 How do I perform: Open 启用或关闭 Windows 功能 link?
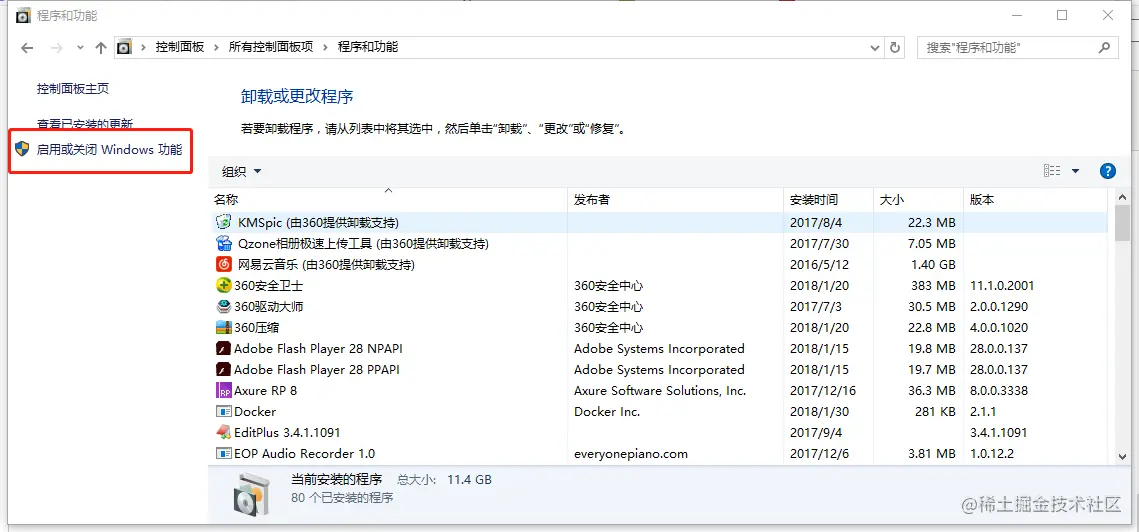pyautogui.click(x=110, y=150)
